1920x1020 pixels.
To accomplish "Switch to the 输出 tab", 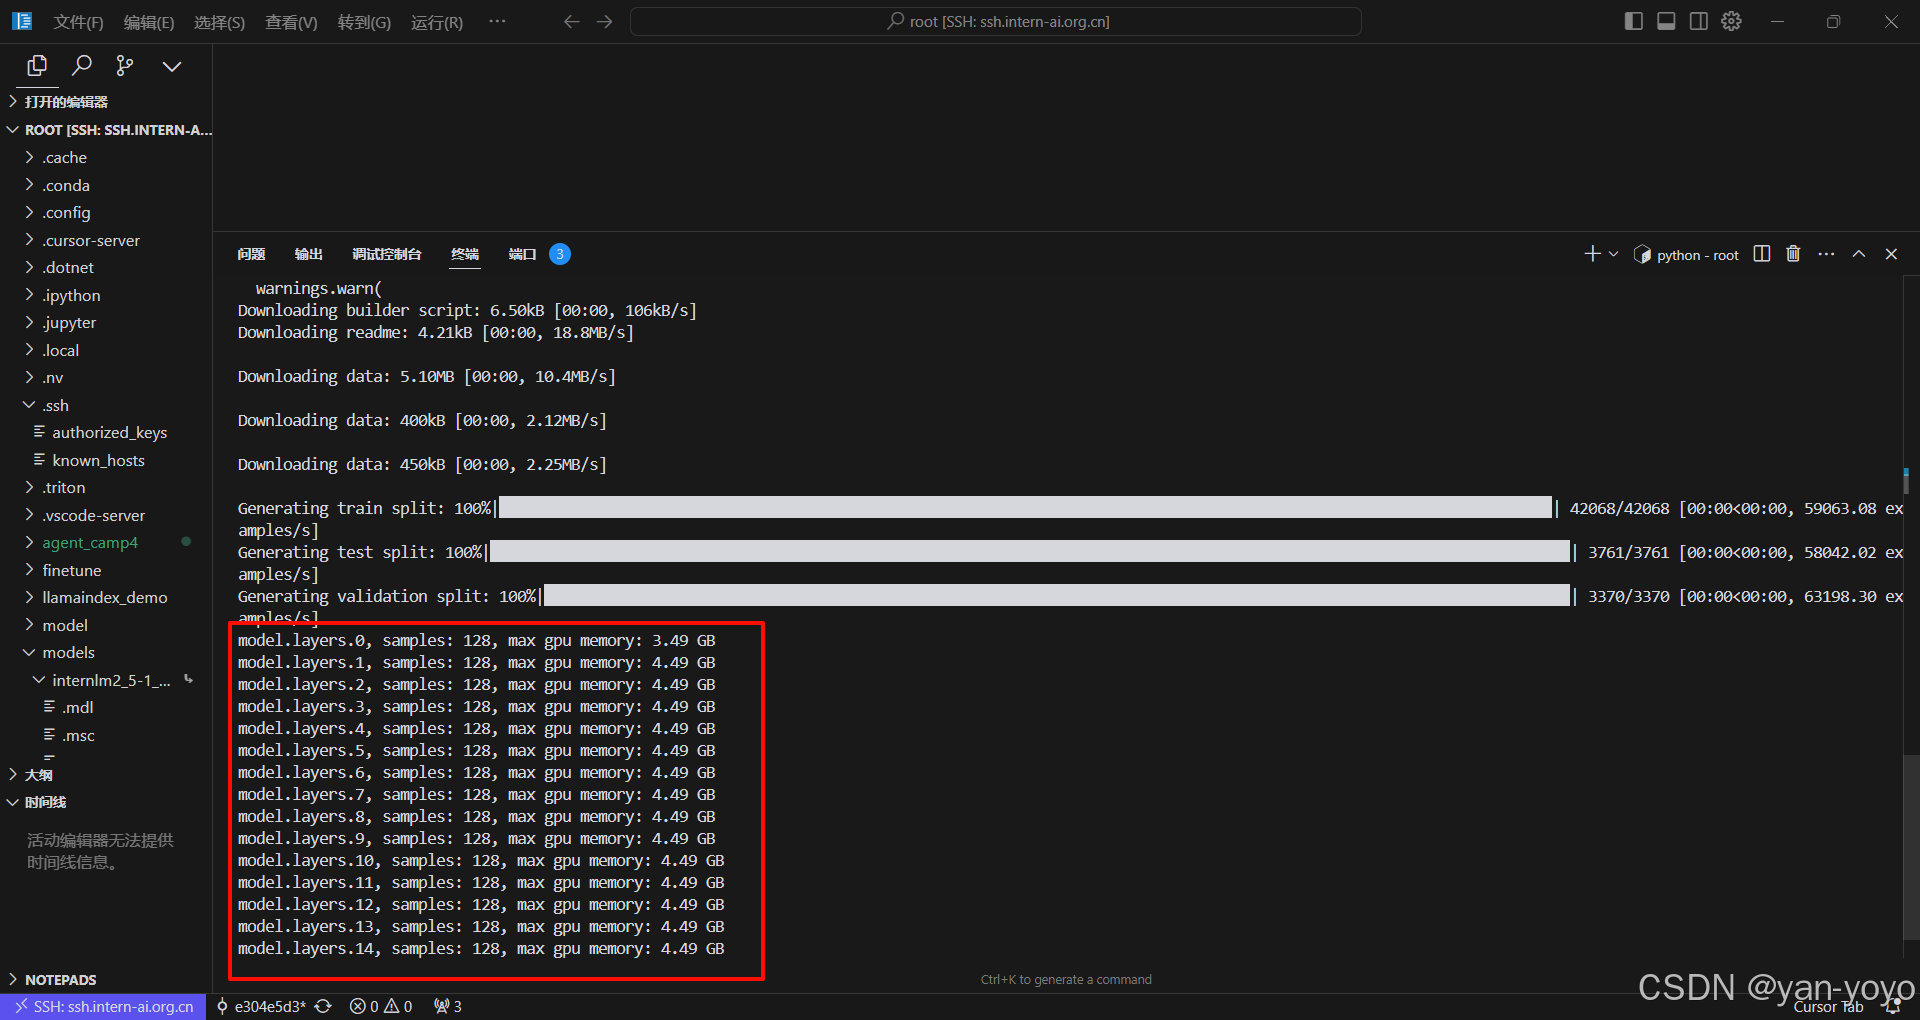I will click(308, 254).
